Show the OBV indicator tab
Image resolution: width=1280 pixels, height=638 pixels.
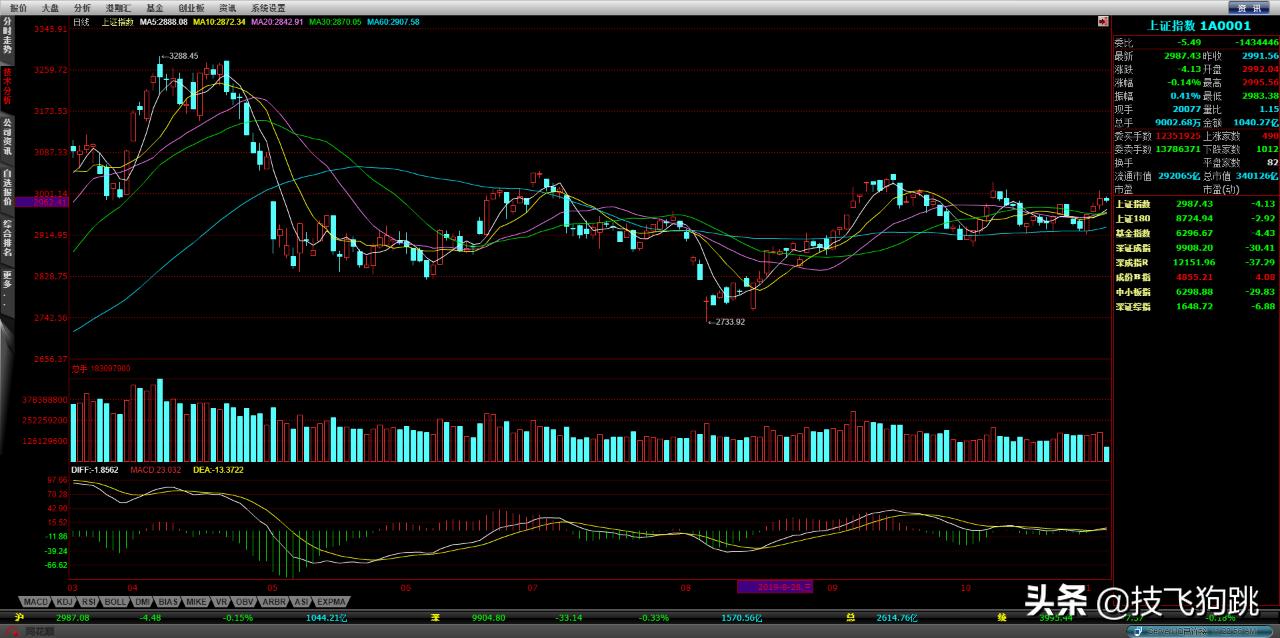click(x=244, y=602)
